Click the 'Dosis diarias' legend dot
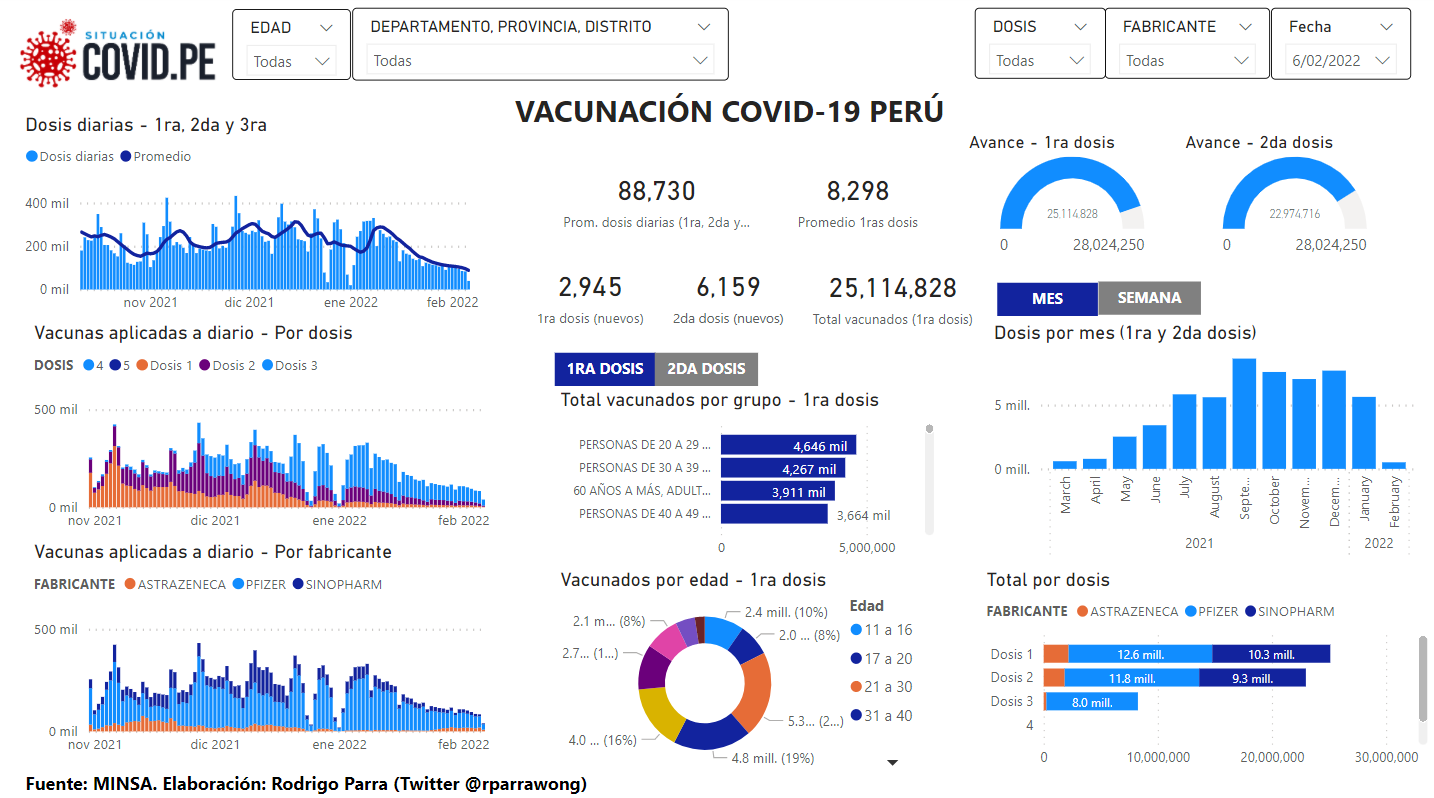Screen dimensions: 1434x798 (32, 157)
